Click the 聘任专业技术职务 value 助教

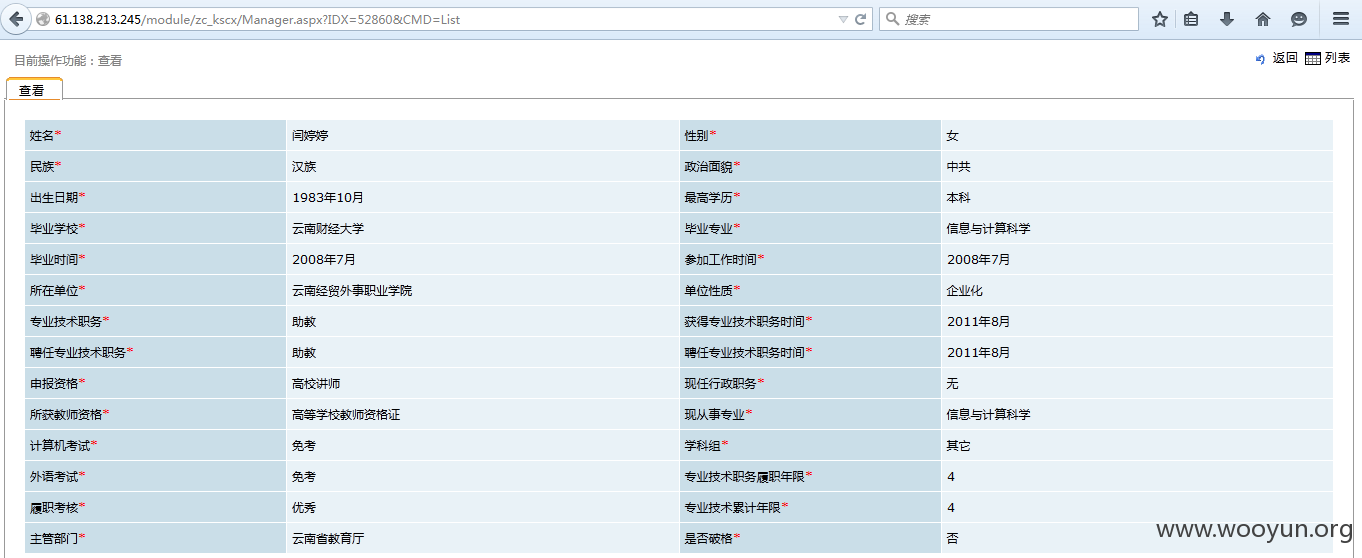pyautogui.click(x=304, y=352)
